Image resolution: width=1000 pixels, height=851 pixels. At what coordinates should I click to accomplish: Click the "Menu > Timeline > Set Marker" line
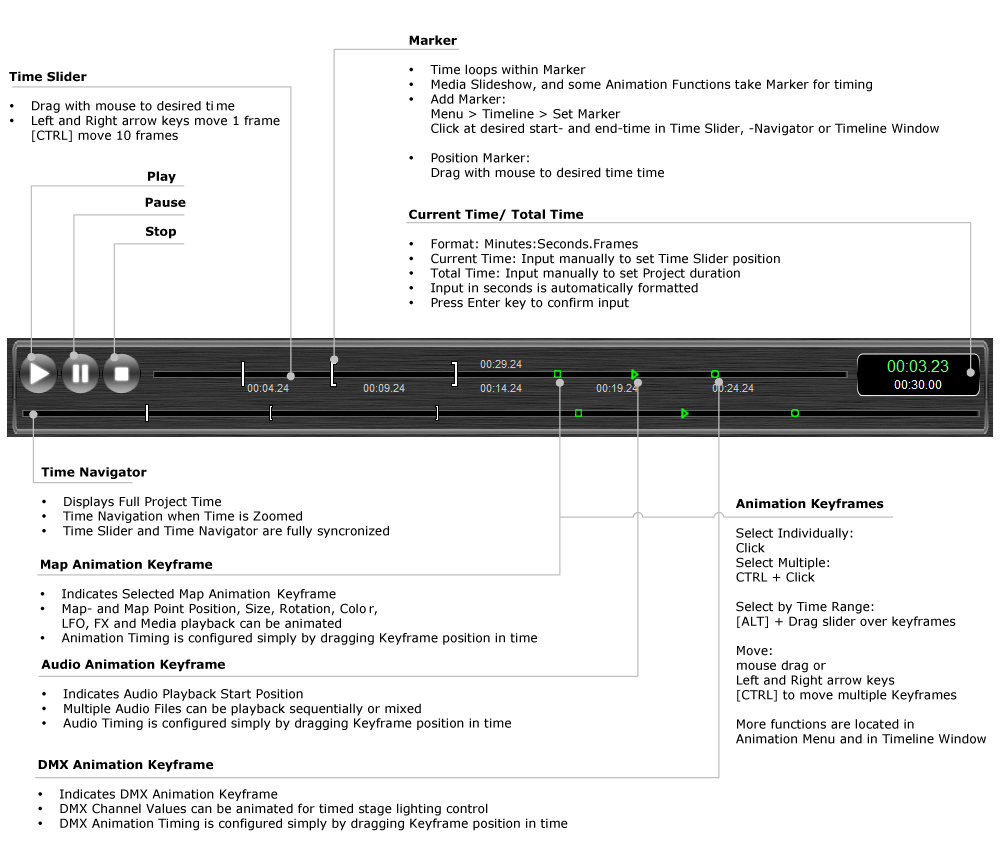pyautogui.click(x=525, y=114)
